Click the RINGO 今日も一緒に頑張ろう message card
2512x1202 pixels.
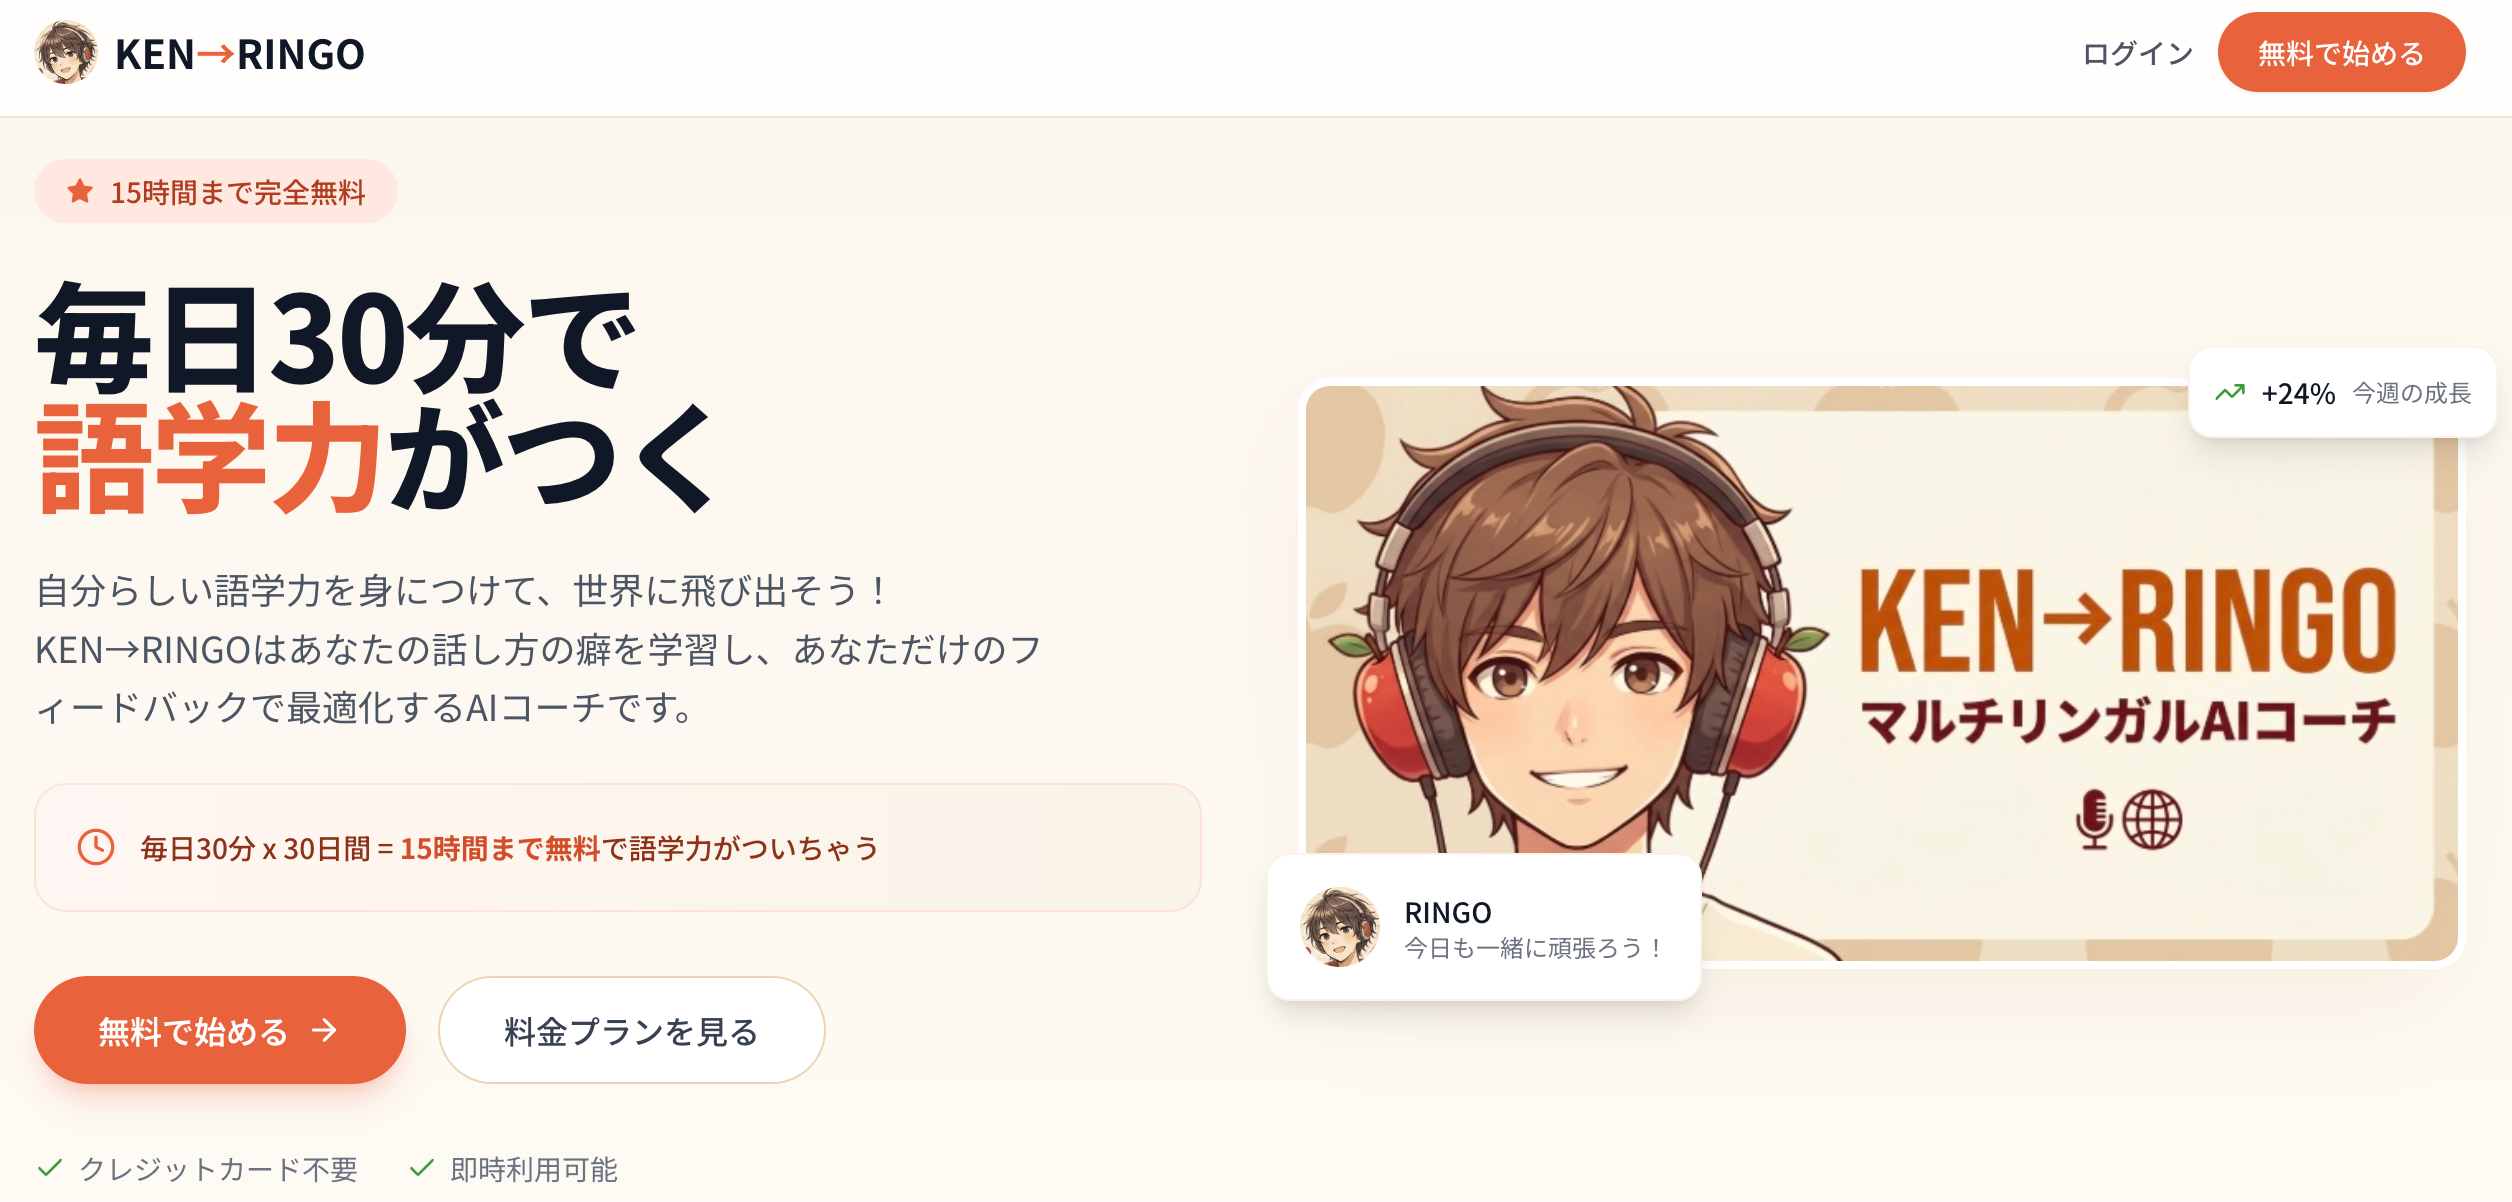coord(1484,927)
